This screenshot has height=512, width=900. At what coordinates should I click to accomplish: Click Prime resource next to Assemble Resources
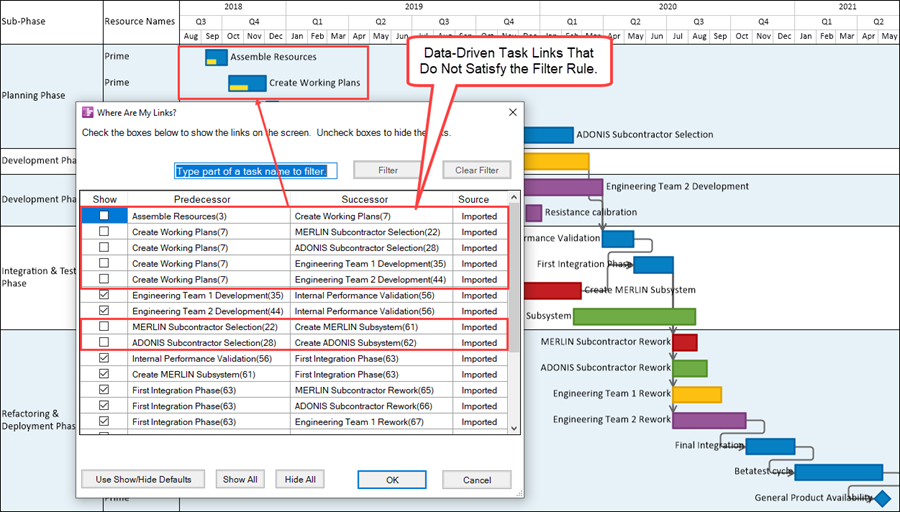coord(117,56)
